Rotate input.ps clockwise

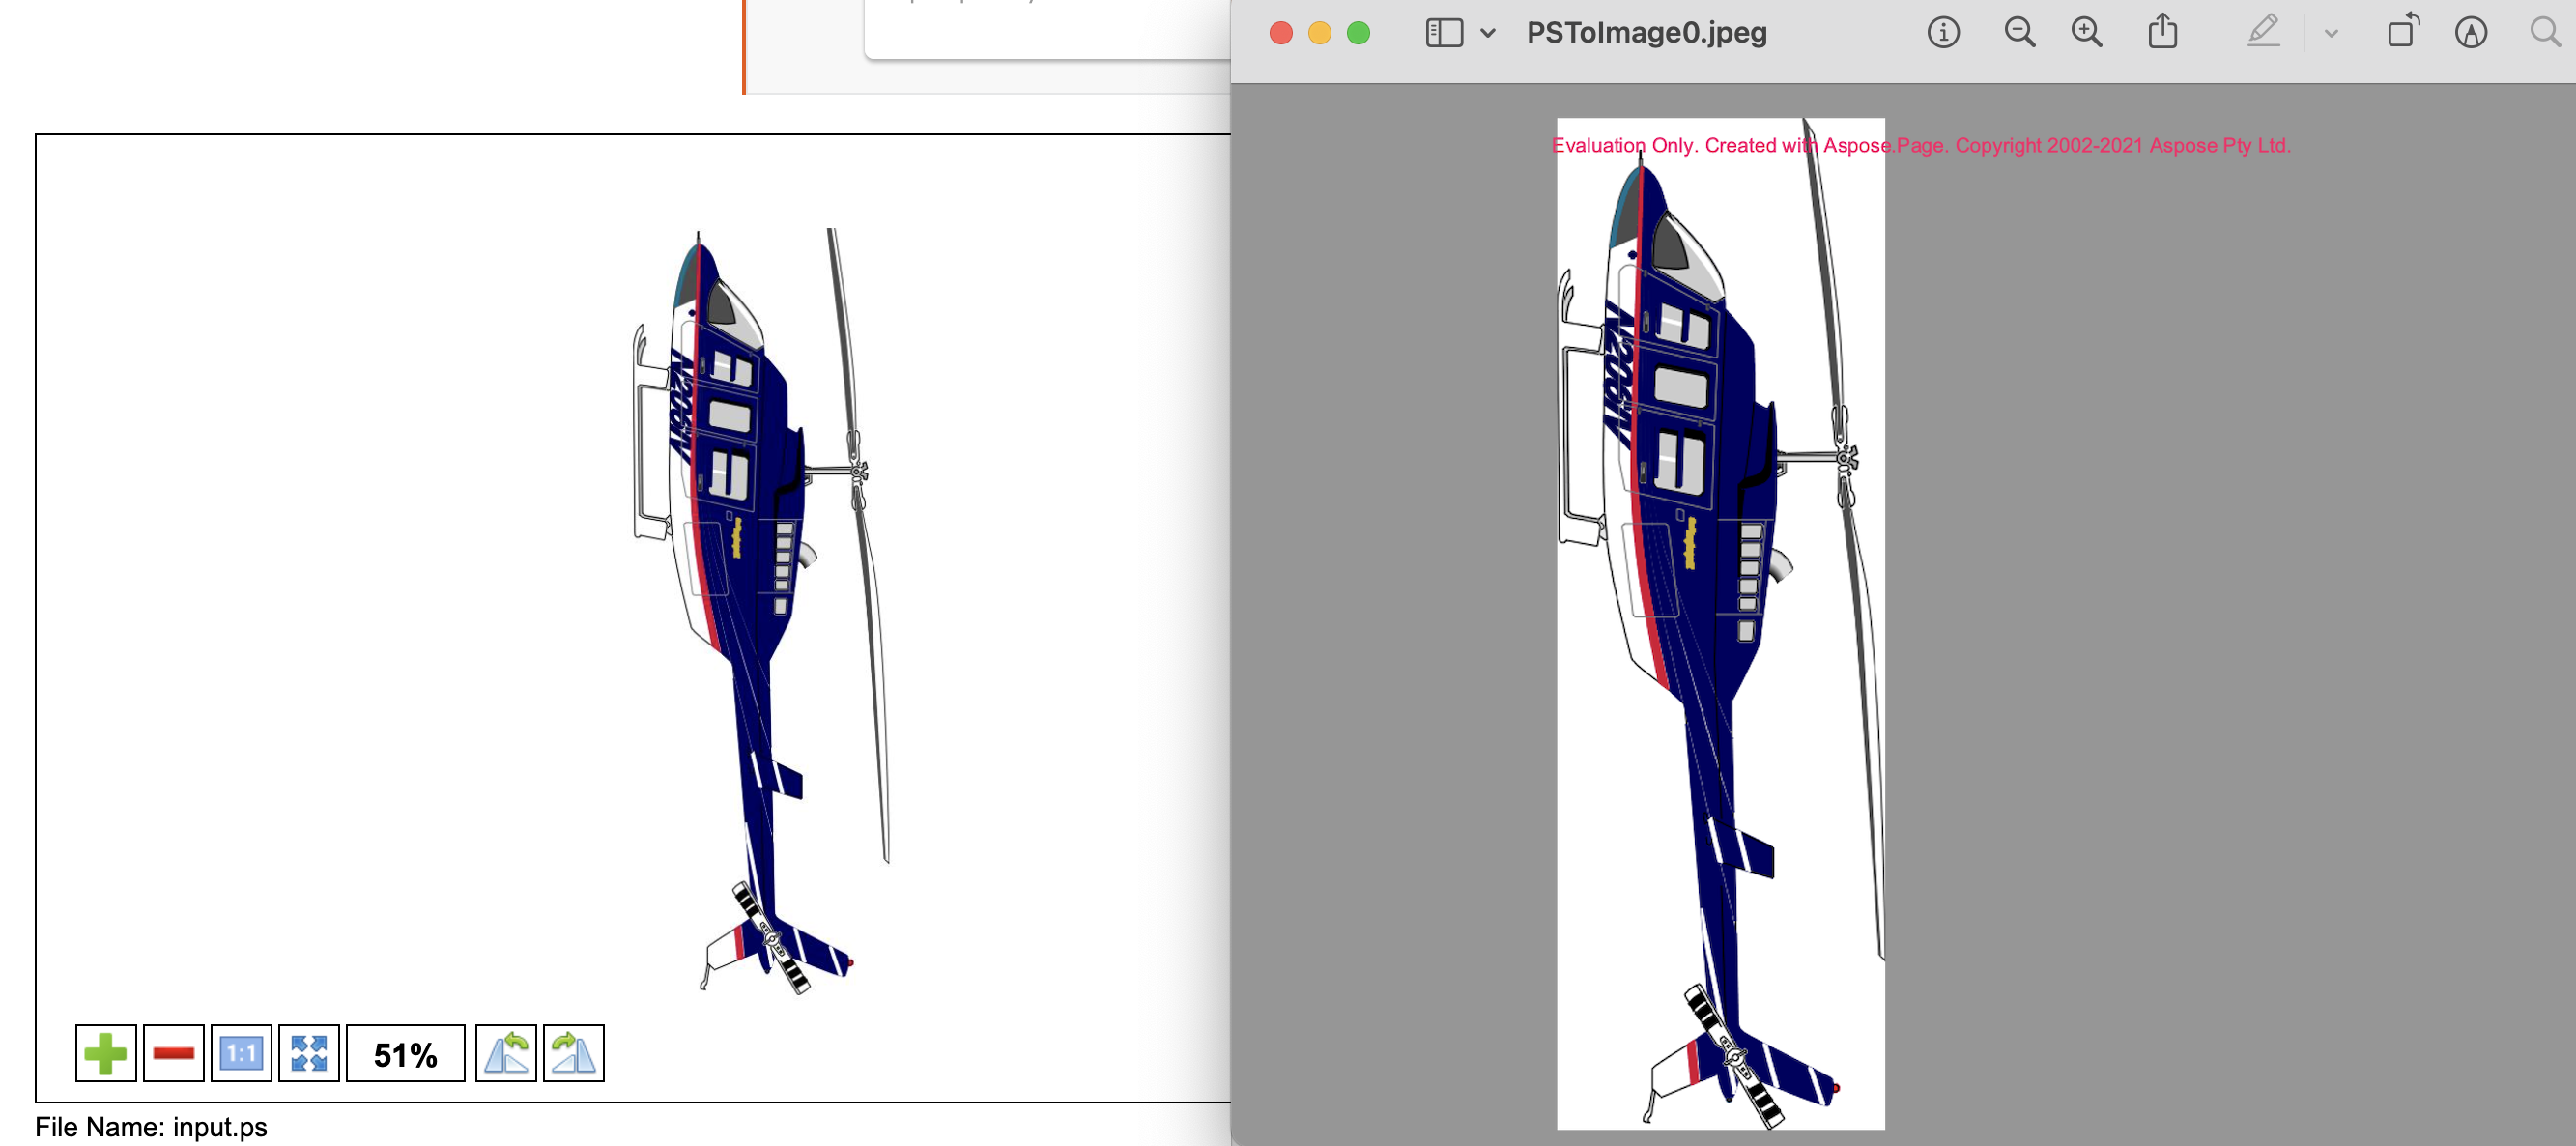click(571, 1052)
